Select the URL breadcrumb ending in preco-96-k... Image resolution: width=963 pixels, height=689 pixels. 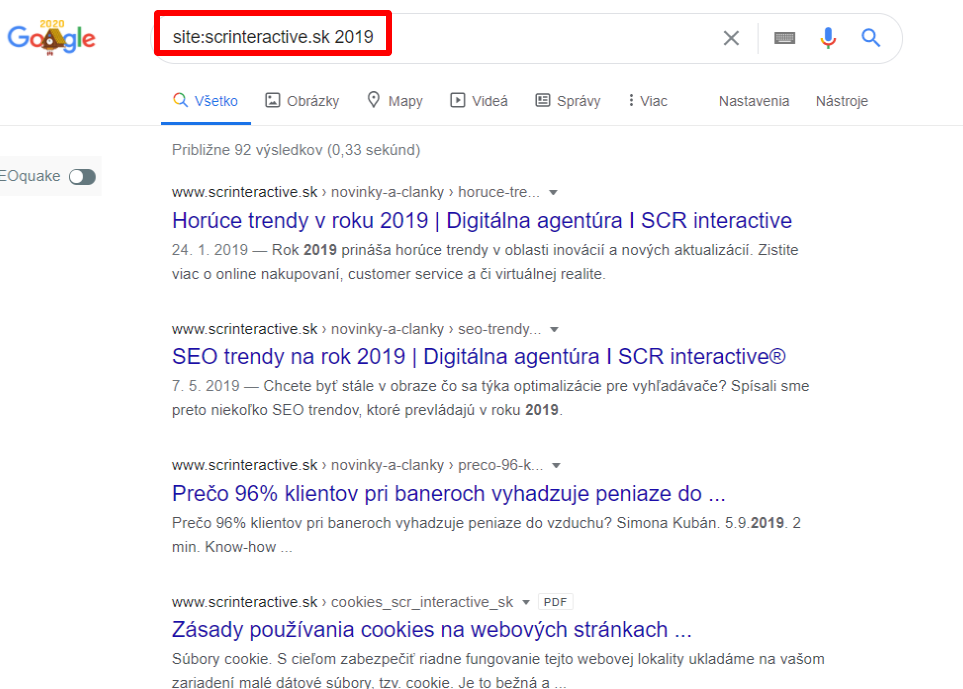pos(357,465)
